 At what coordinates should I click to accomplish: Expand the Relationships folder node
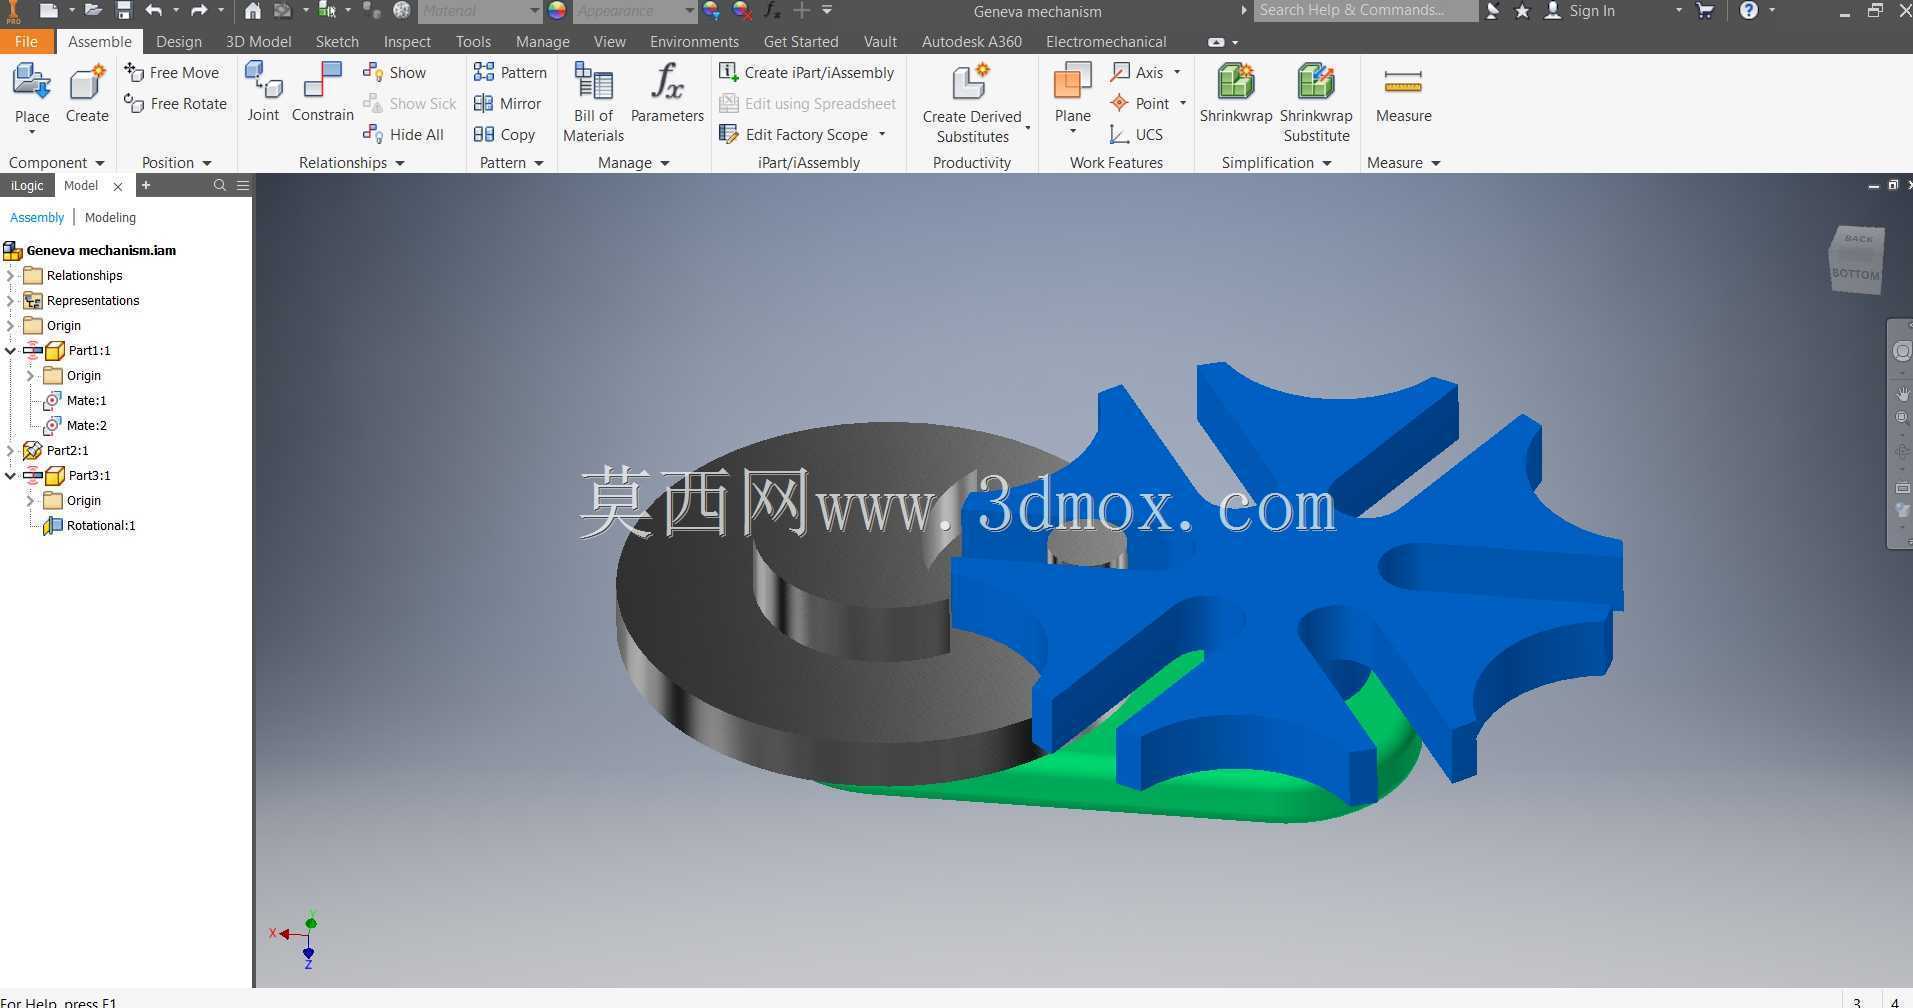pos(11,275)
